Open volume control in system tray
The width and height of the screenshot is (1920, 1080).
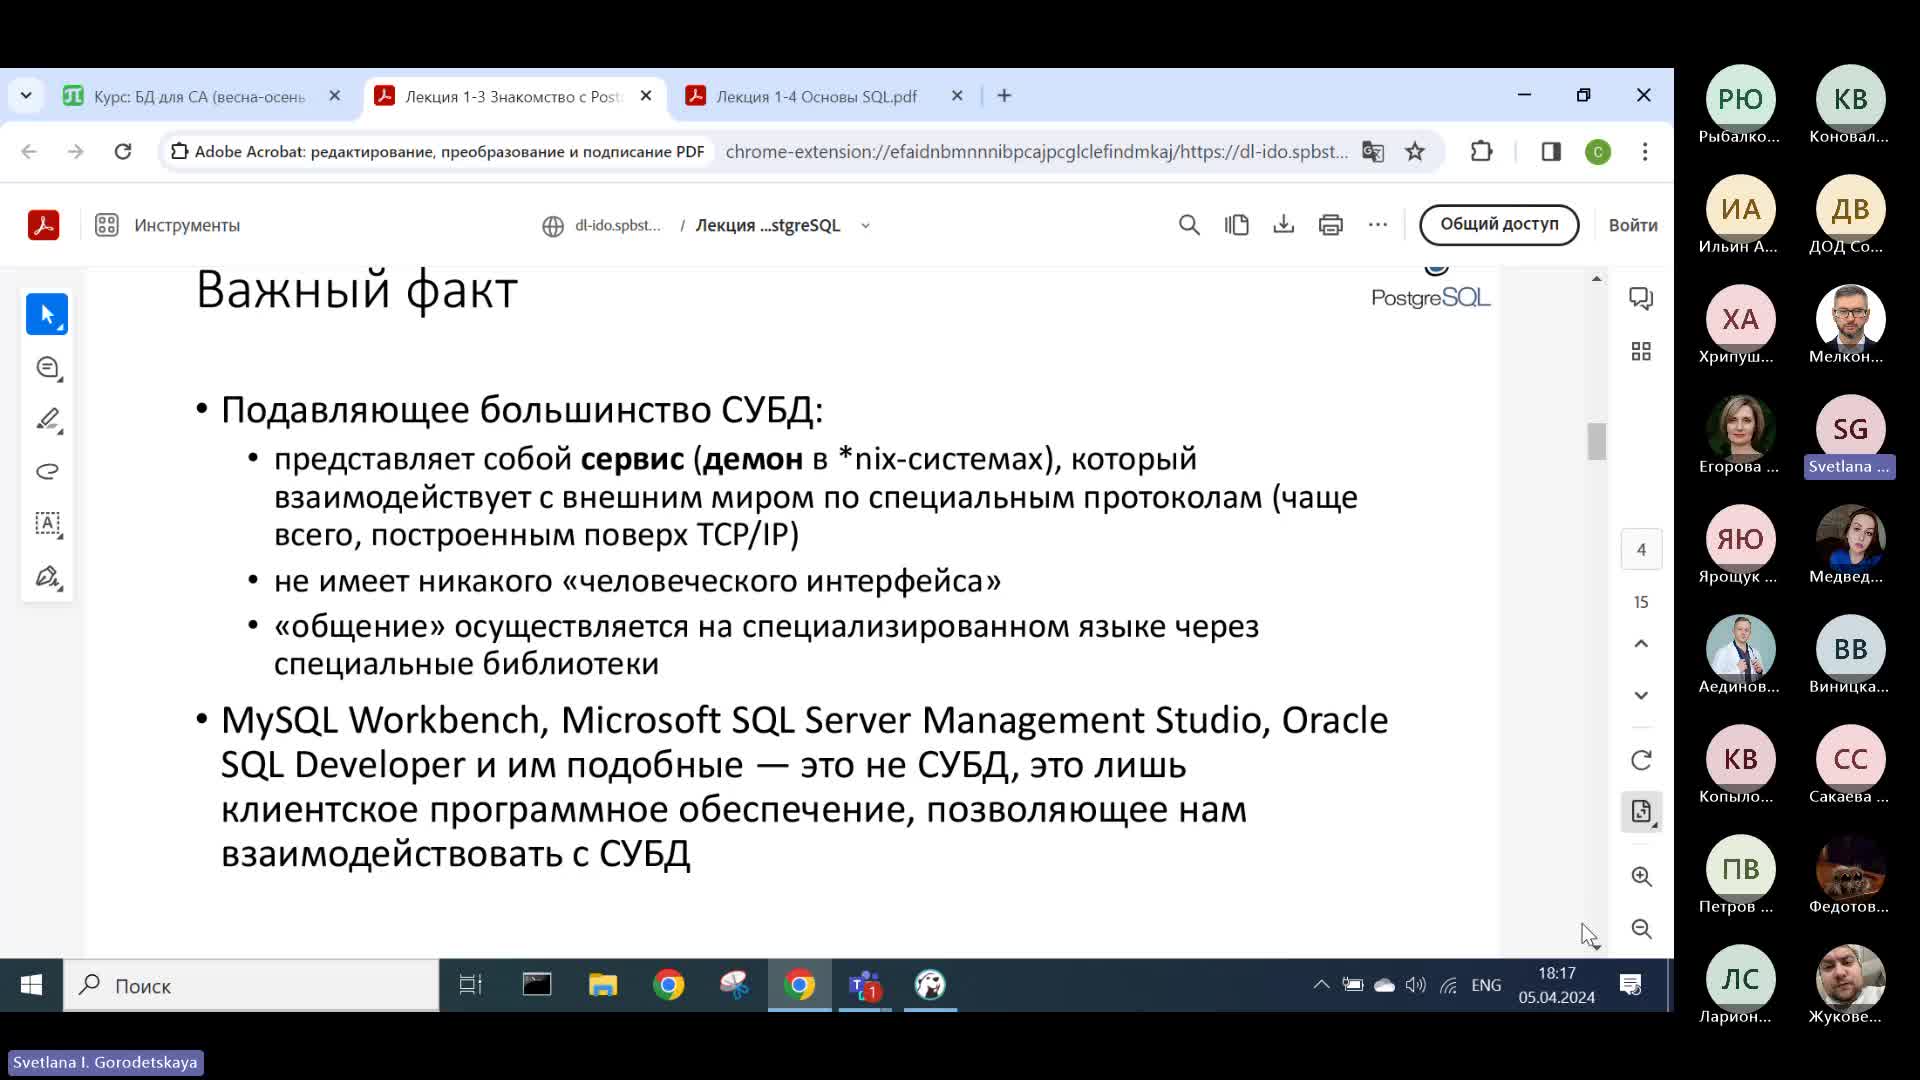coord(1415,985)
